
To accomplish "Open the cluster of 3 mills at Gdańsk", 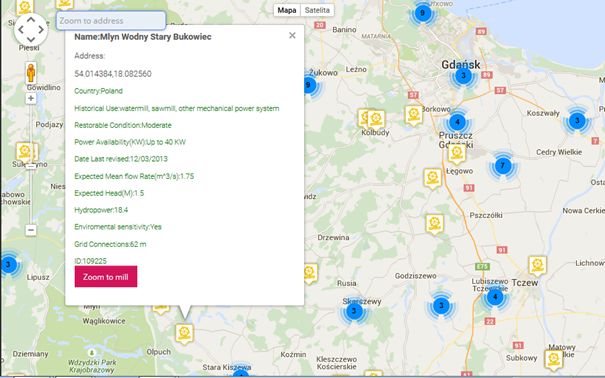I will pos(463,76).
